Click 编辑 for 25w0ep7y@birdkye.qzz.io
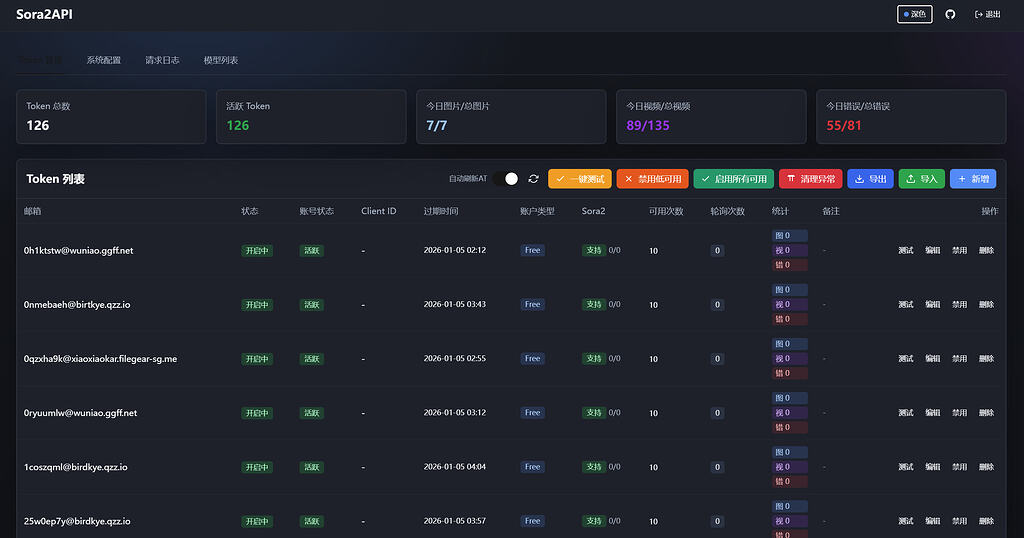This screenshot has height=538, width=1024. 933,522
